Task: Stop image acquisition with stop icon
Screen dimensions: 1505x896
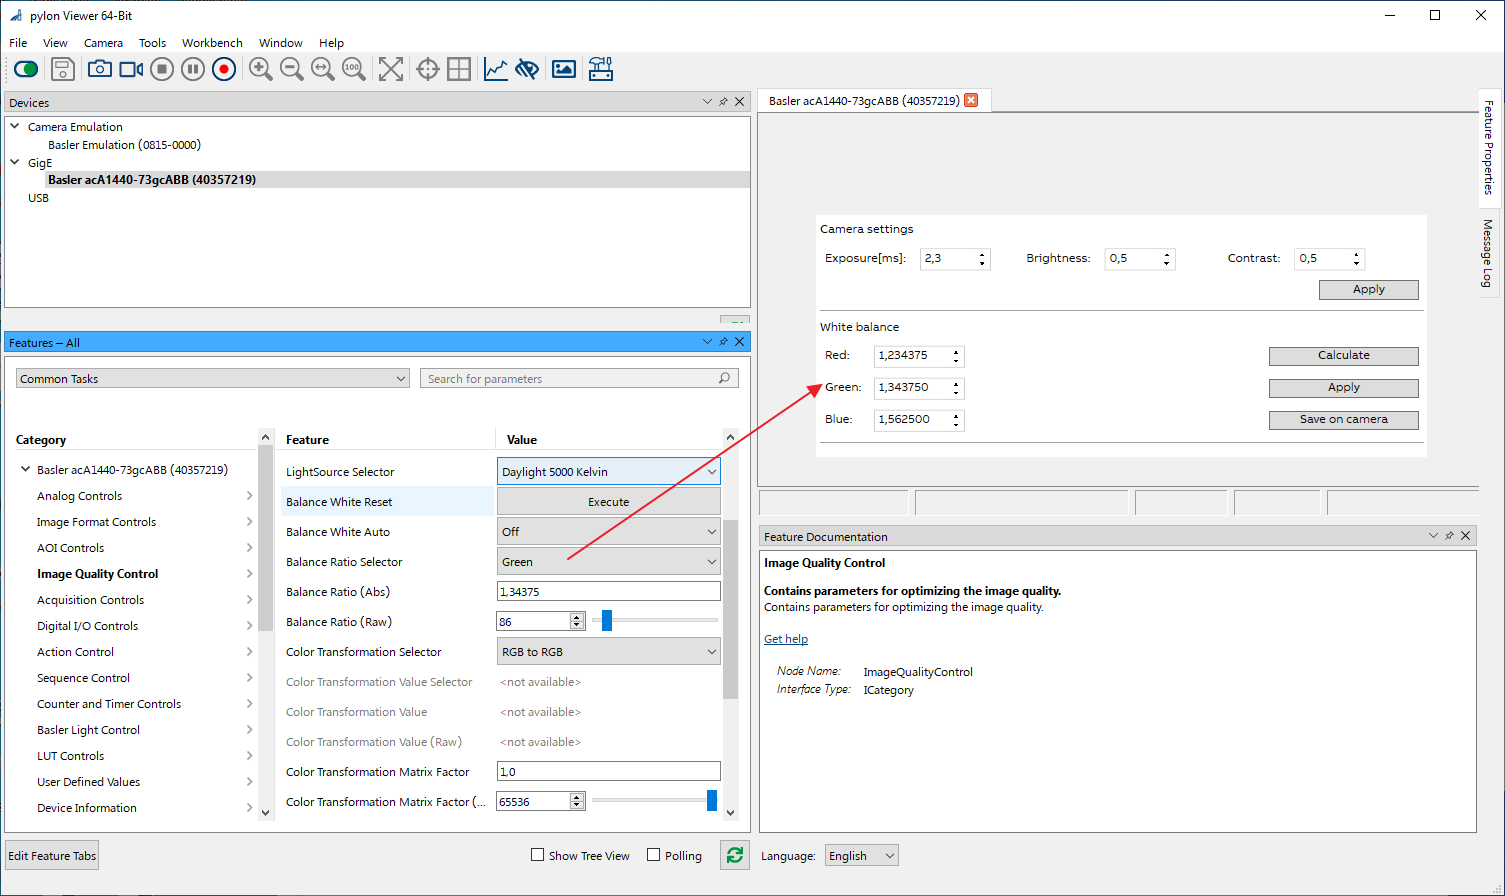Action: pos(162,69)
